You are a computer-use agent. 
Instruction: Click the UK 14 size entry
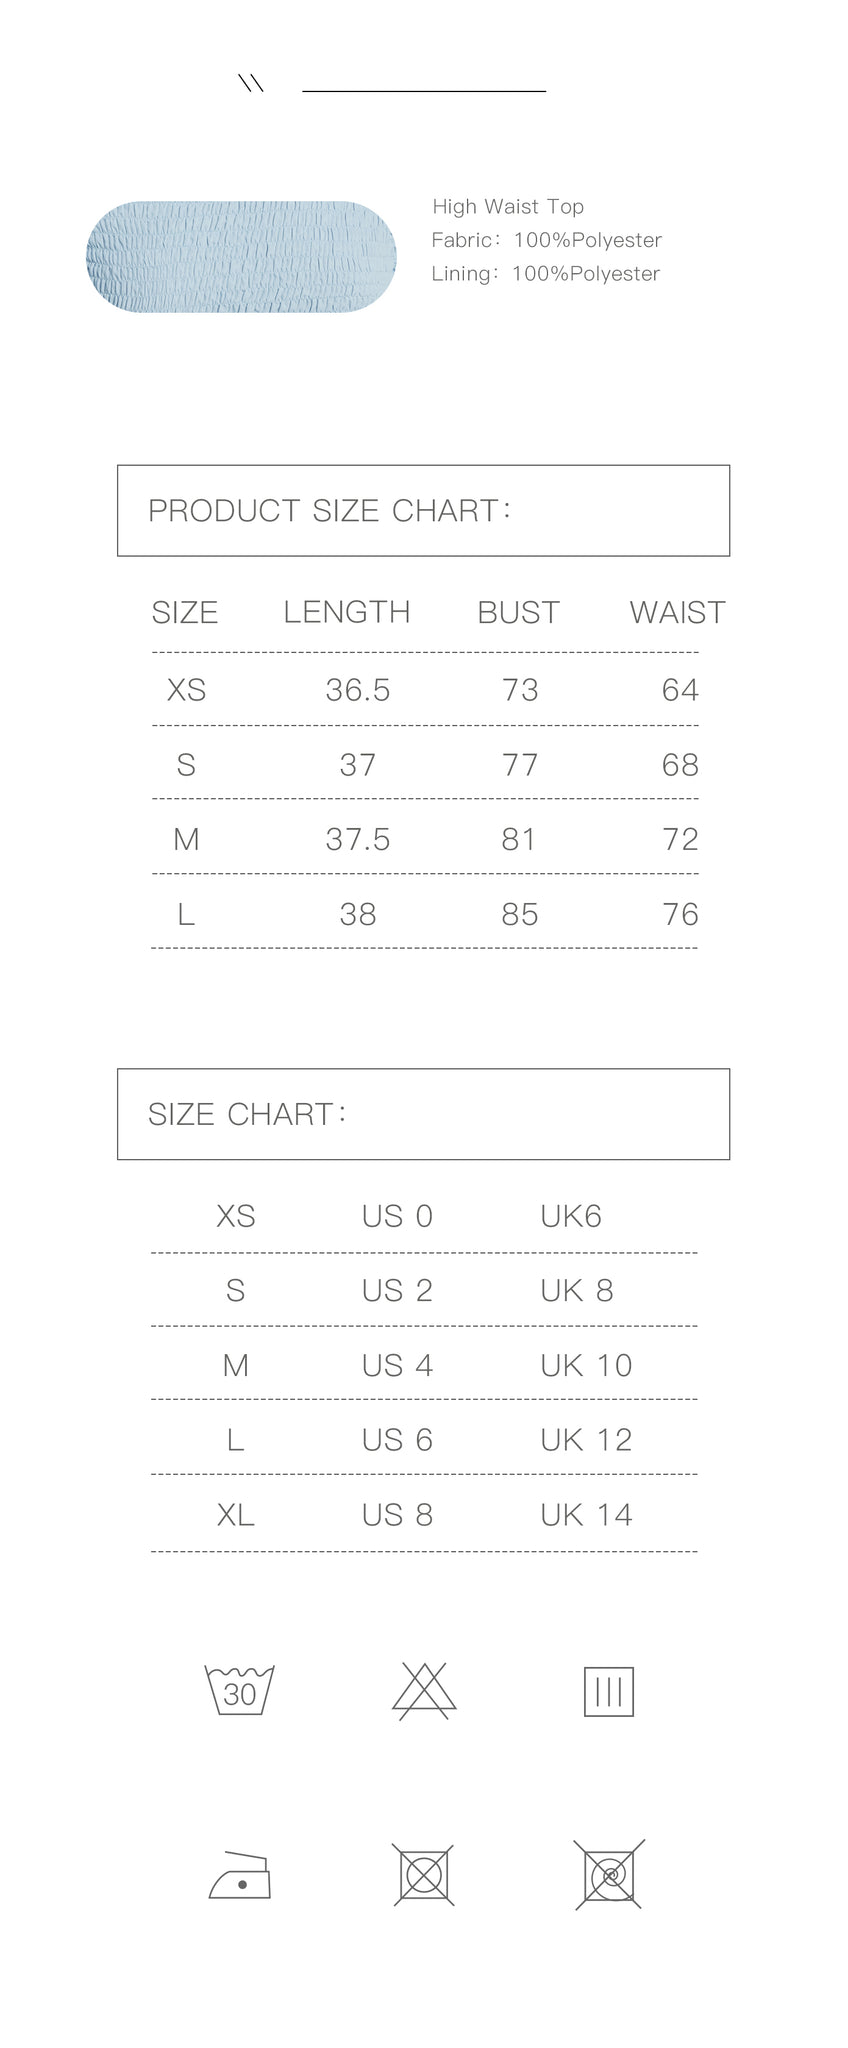586,1515
